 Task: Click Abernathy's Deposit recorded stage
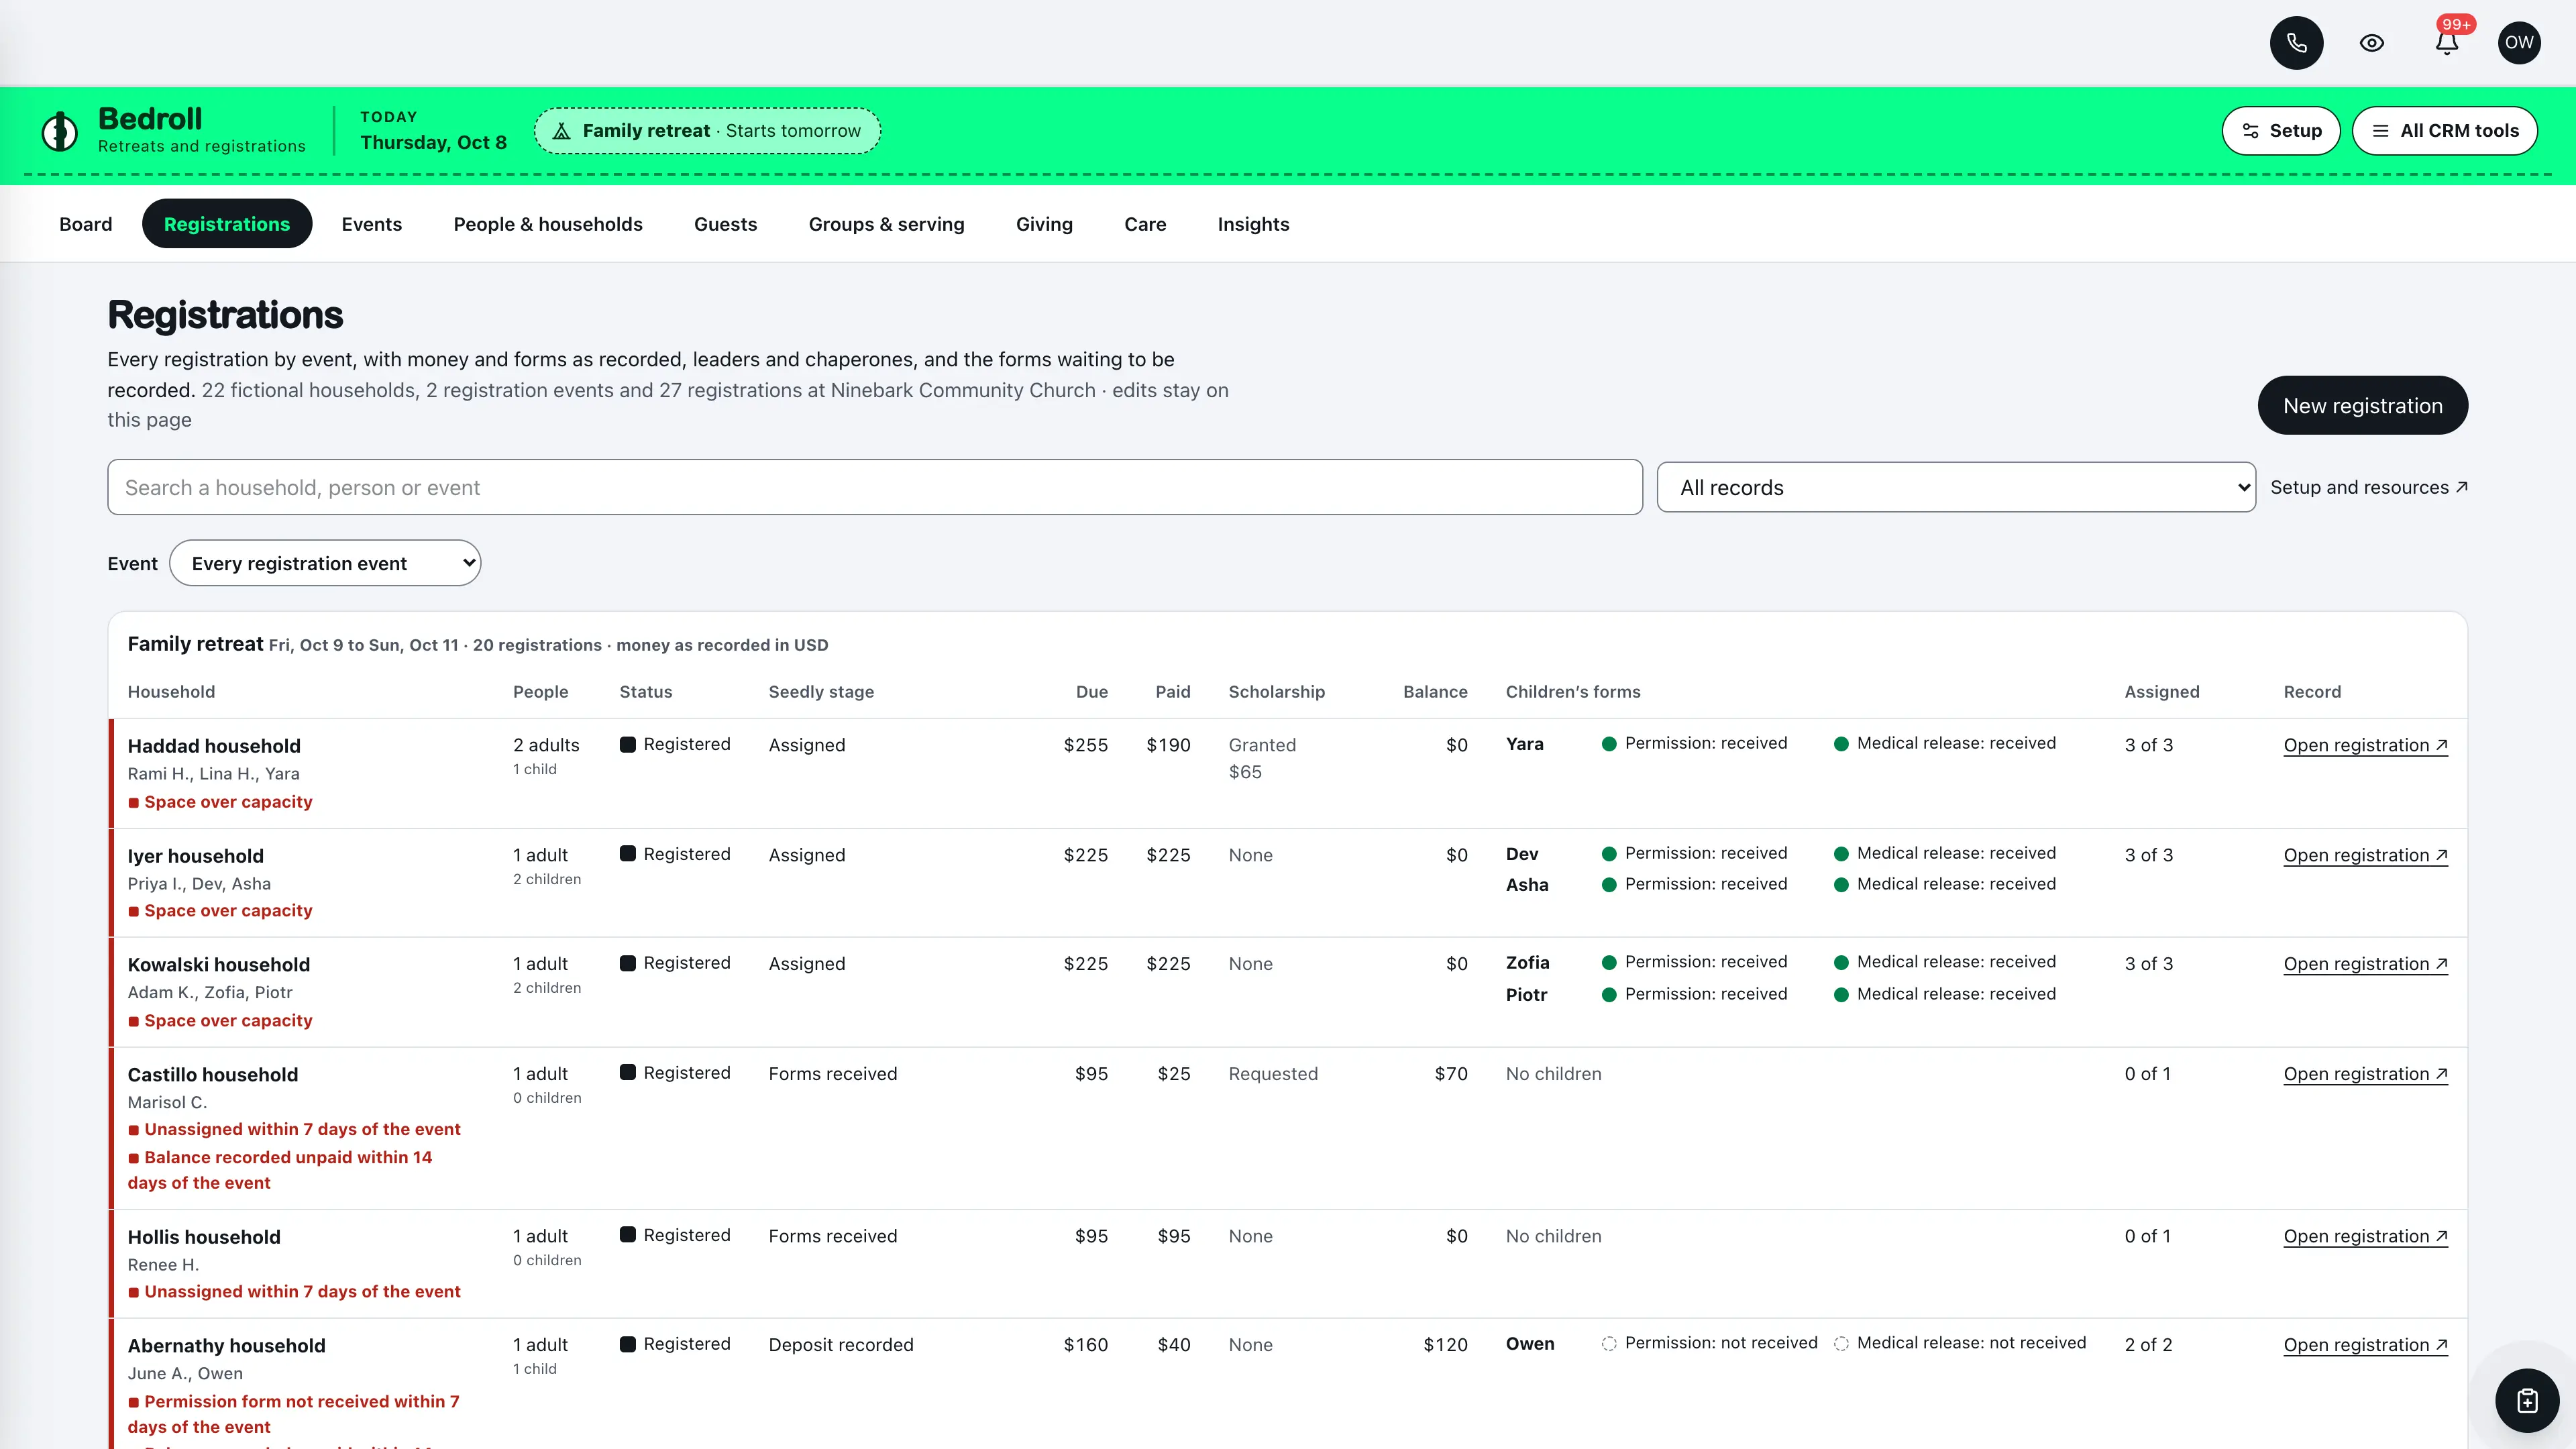coord(841,1345)
